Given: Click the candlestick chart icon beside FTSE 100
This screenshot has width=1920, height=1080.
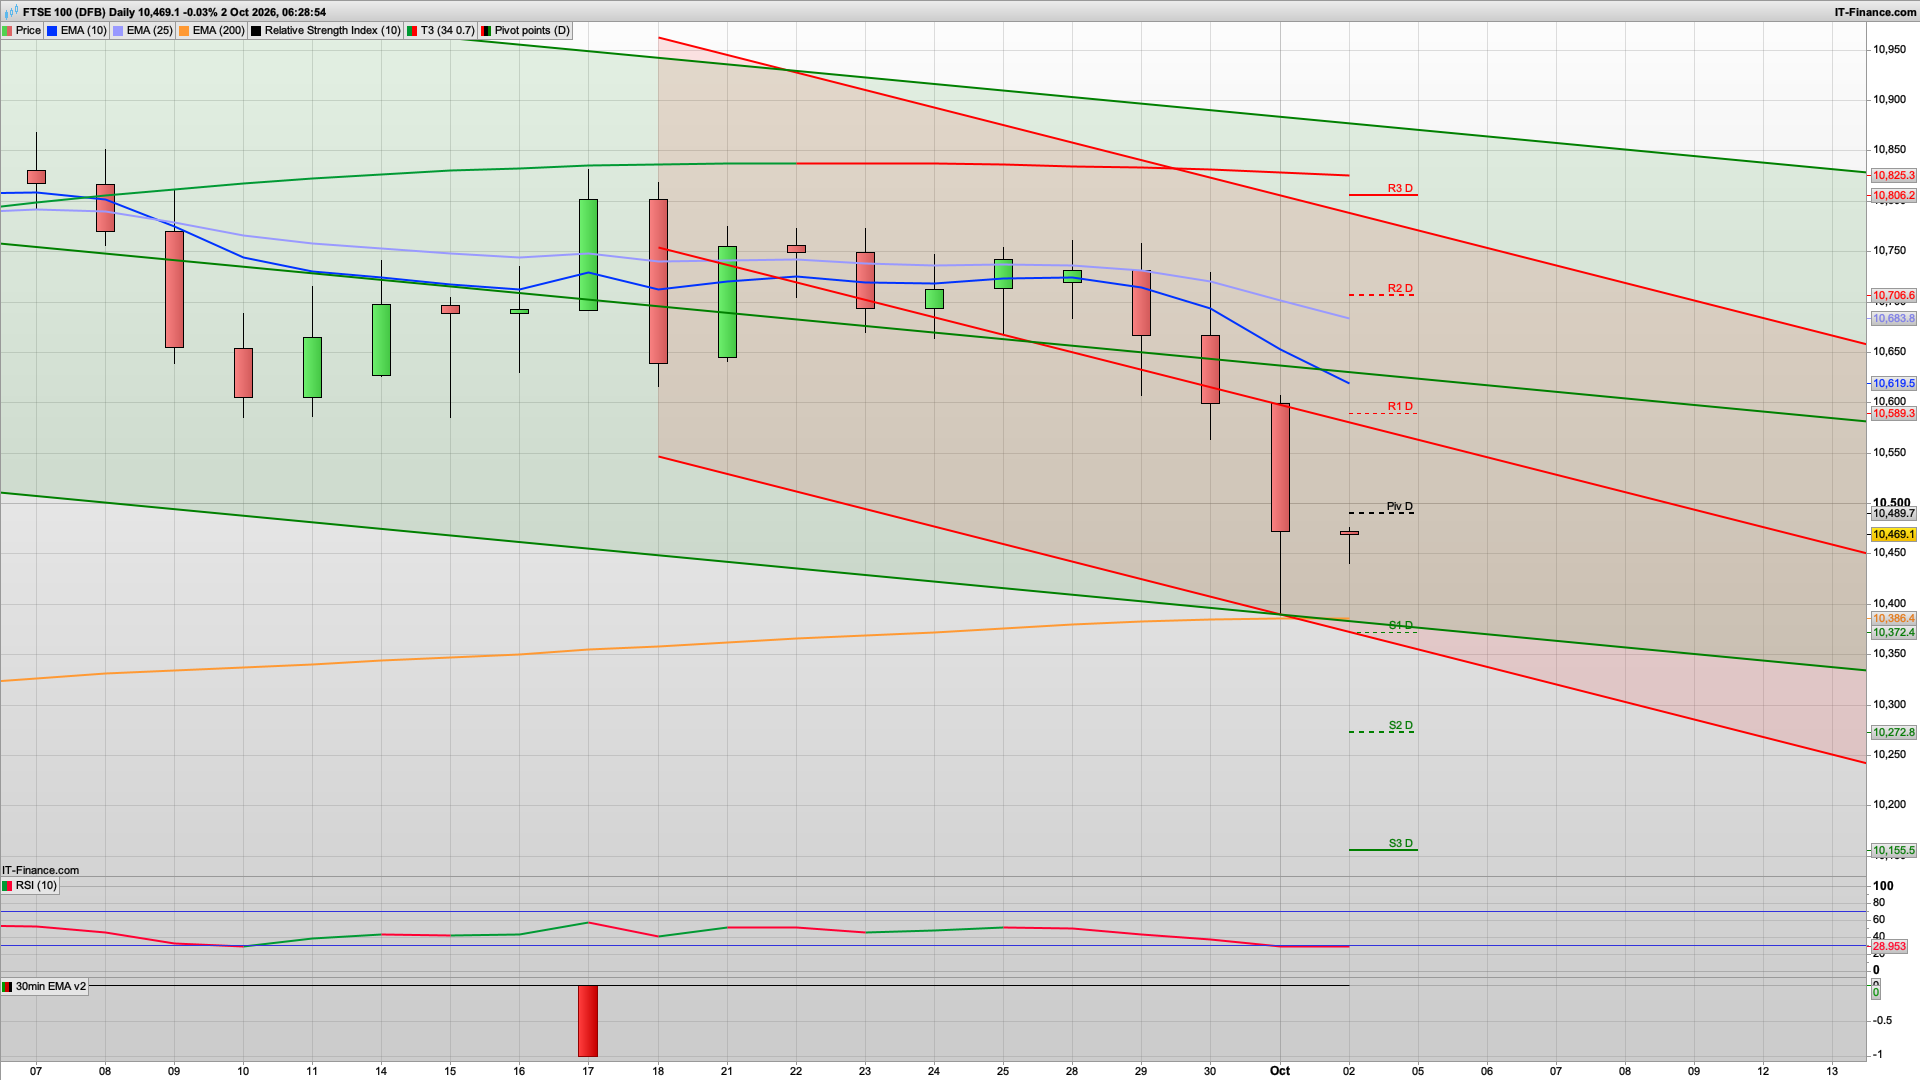Looking at the screenshot, I should click(x=11, y=12).
